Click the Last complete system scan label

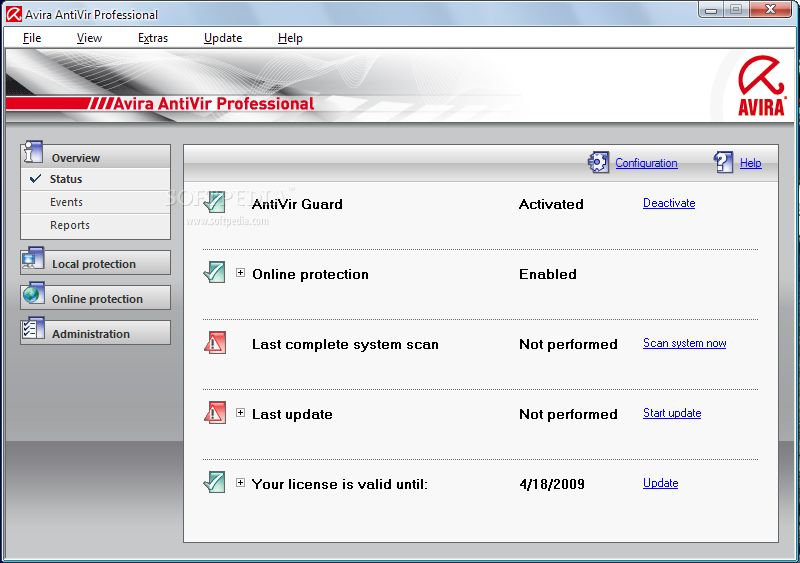(x=345, y=345)
